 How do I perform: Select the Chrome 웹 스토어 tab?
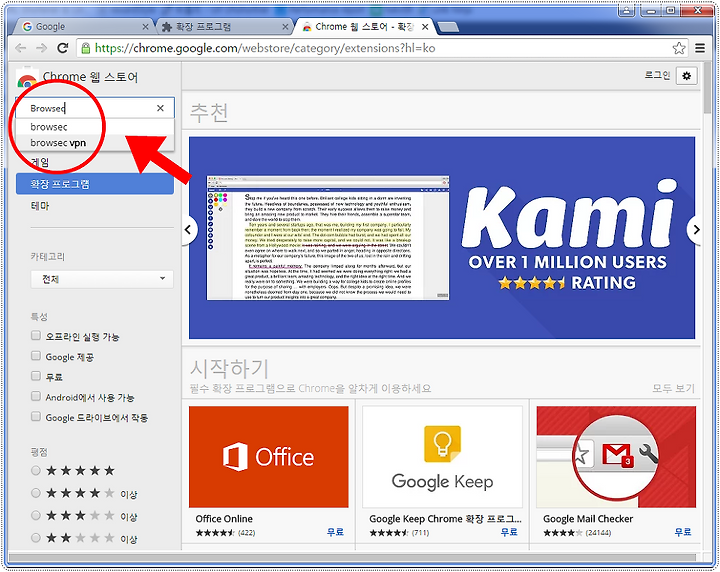click(363, 27)
